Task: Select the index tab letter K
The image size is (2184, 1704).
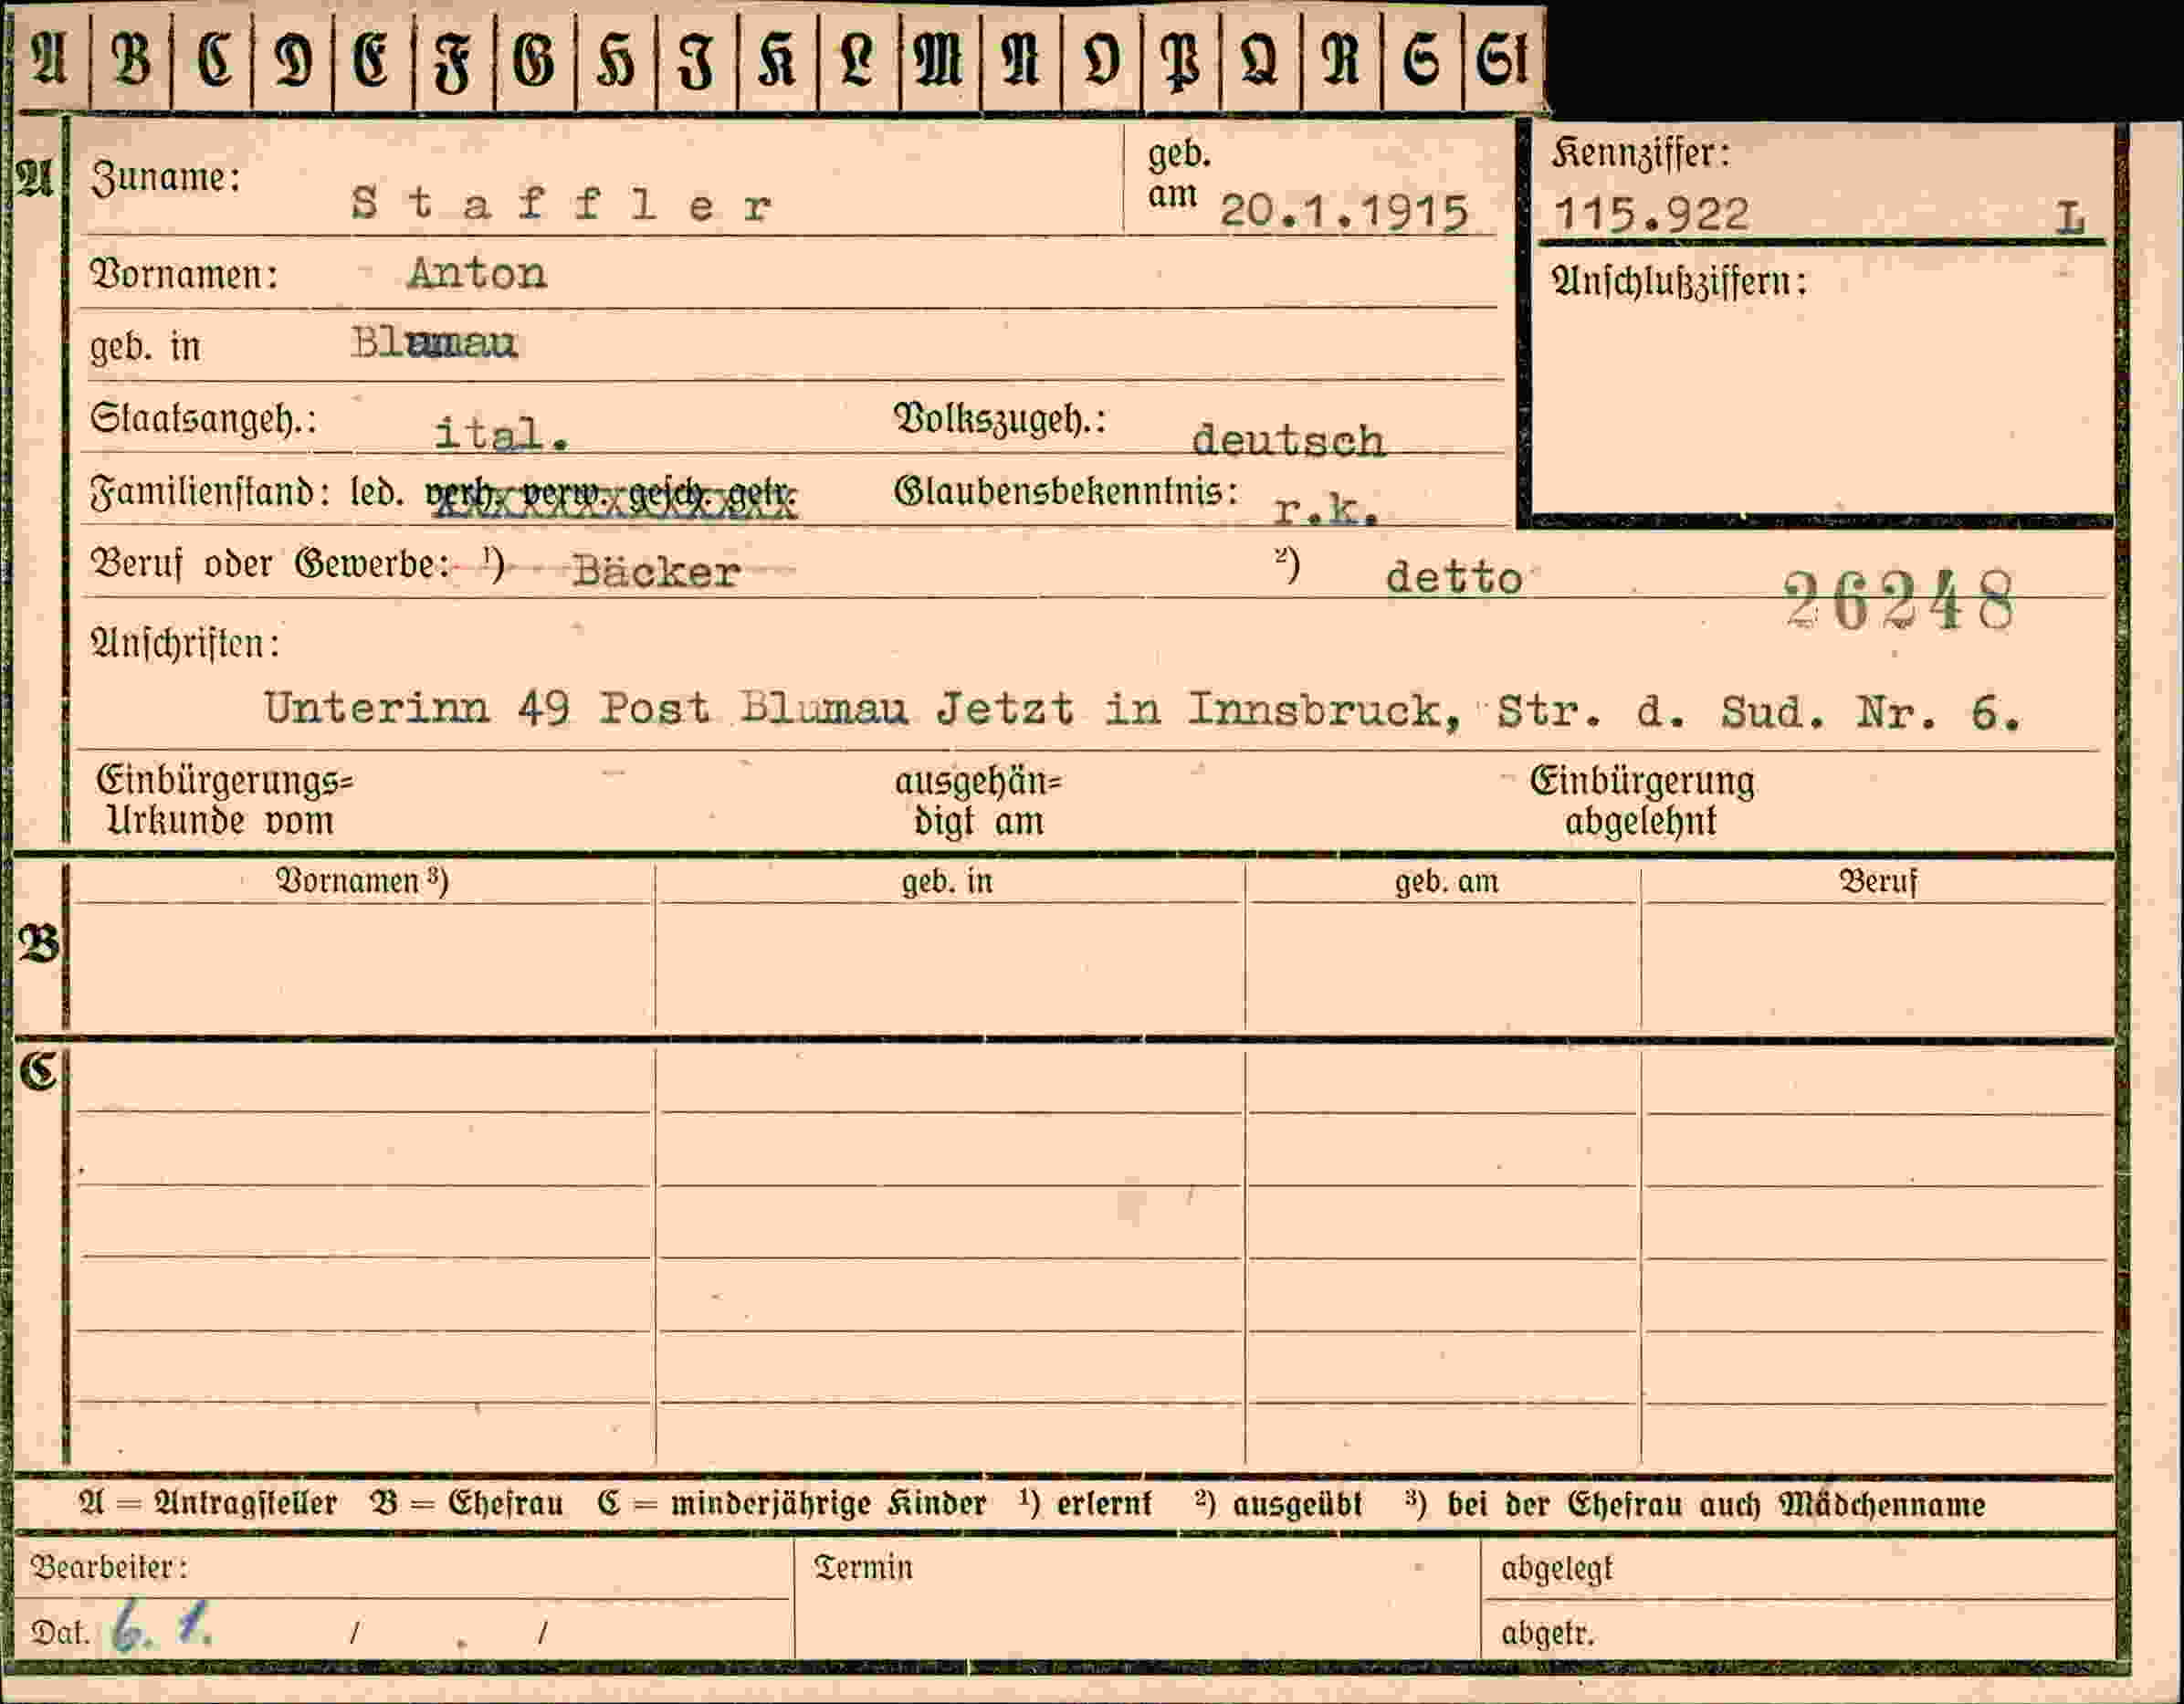Action: coord(777,60)
